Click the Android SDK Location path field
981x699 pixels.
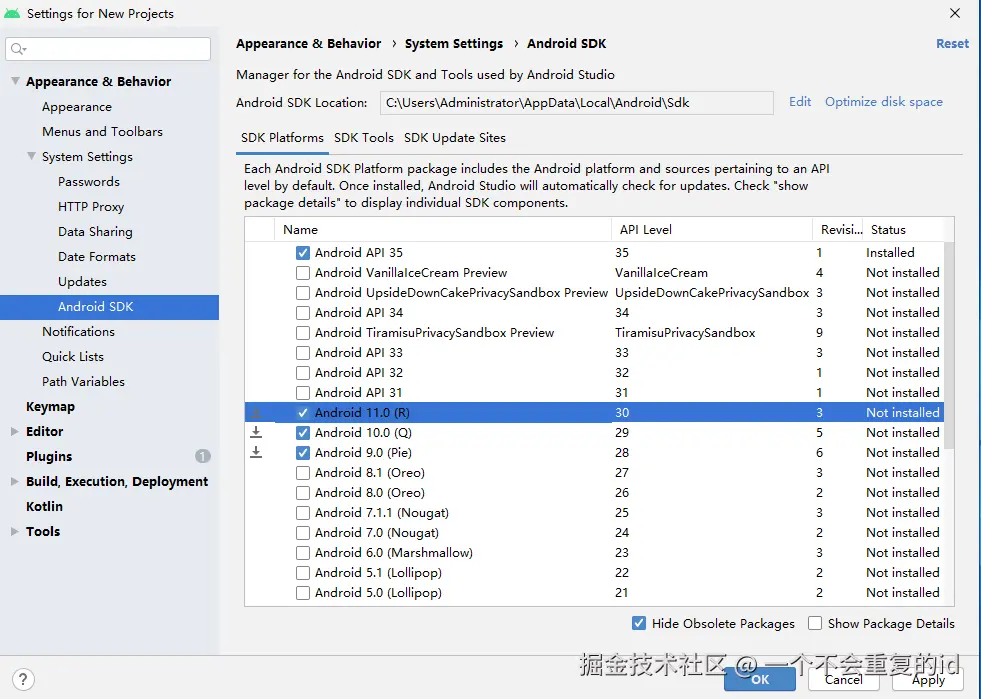coord(576,103)
